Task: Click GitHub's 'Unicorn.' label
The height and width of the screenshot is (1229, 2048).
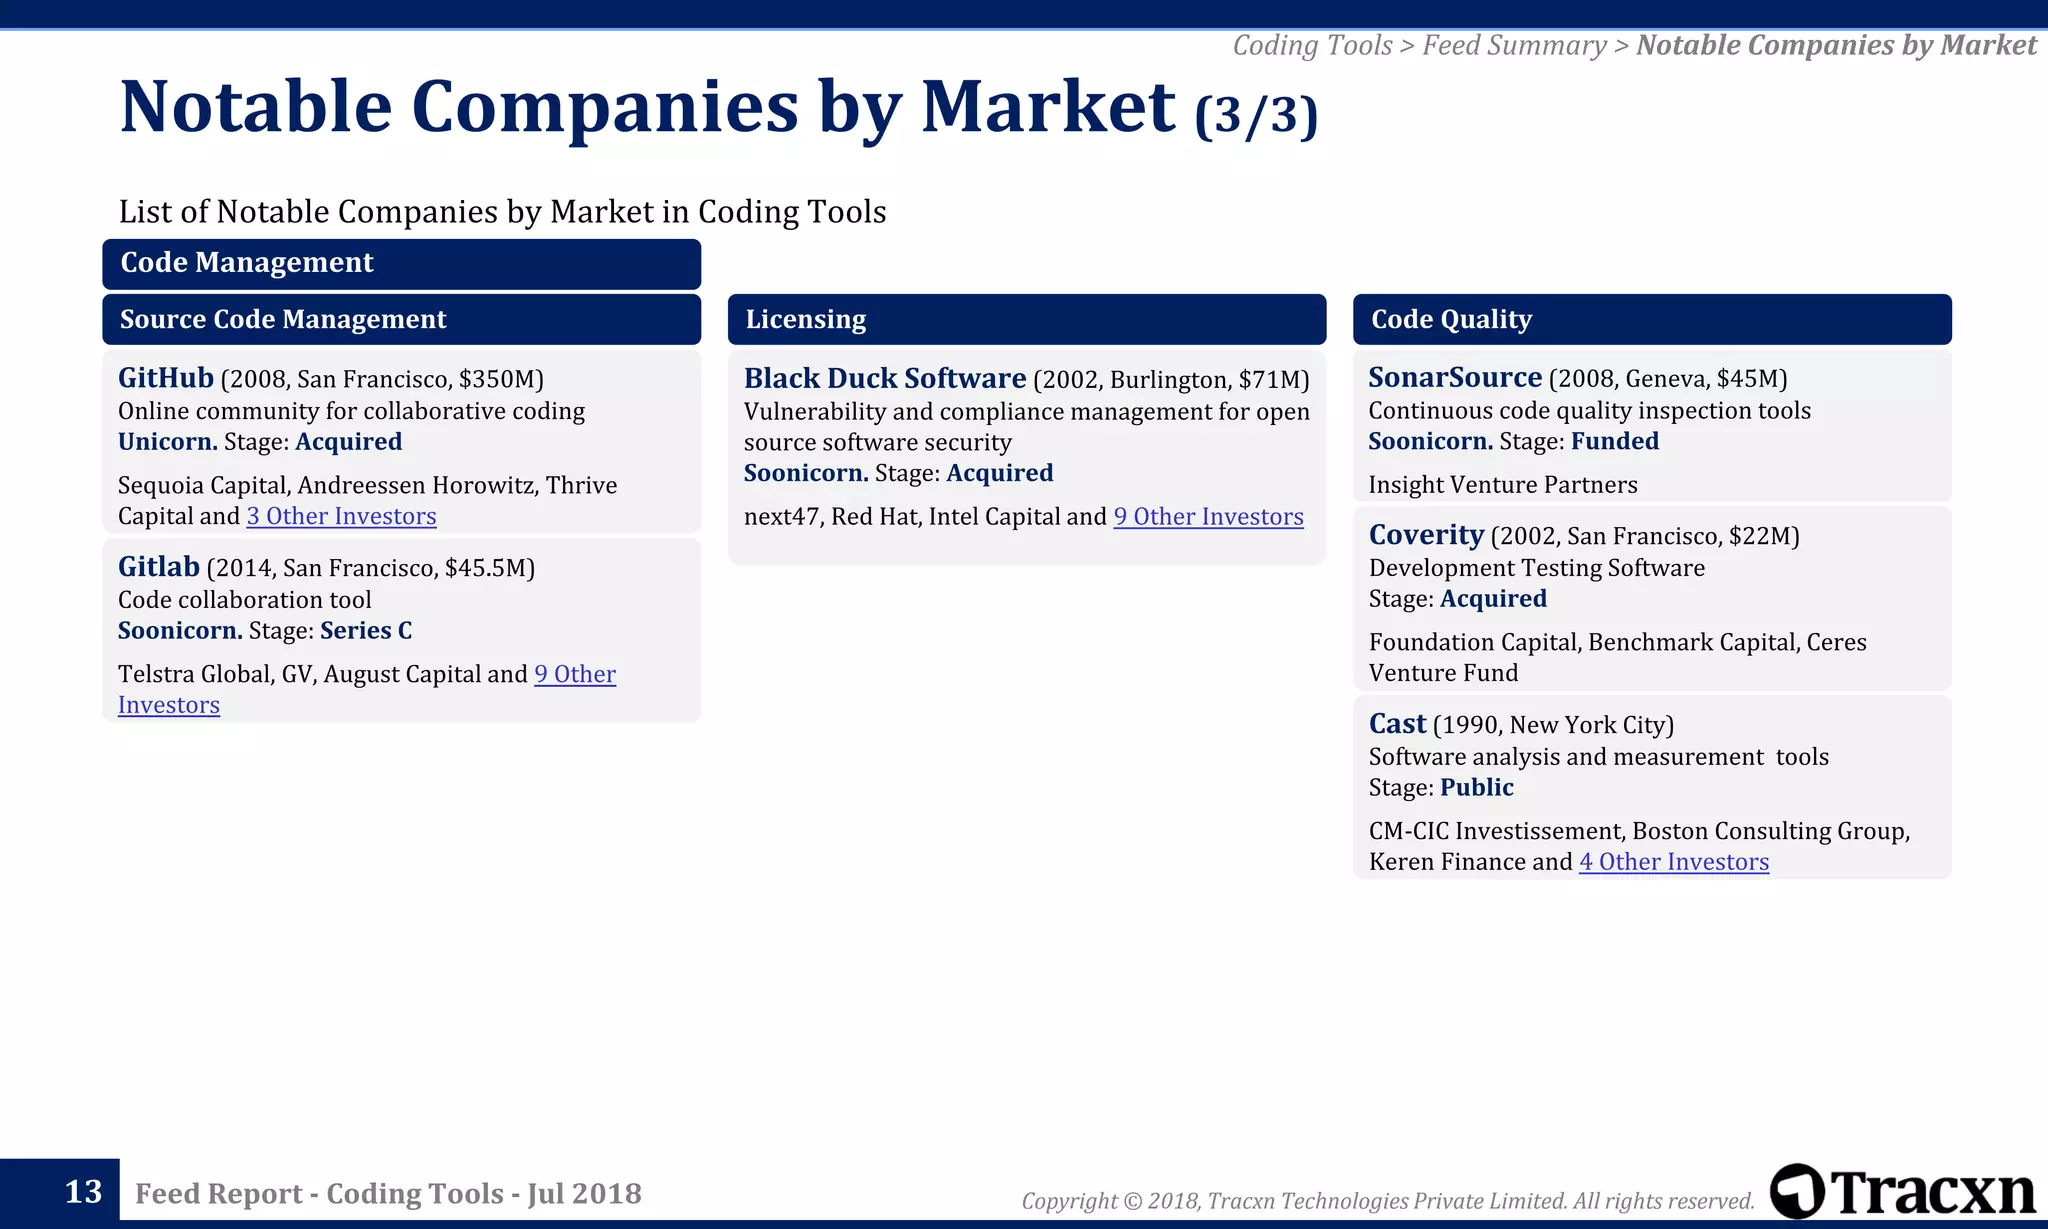Action: 168,442
